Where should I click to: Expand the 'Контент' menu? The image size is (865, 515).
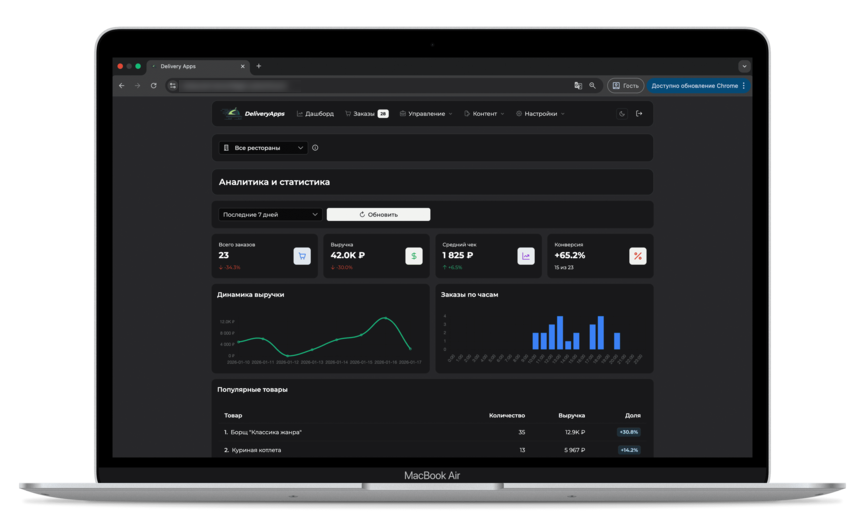point(484,114)
